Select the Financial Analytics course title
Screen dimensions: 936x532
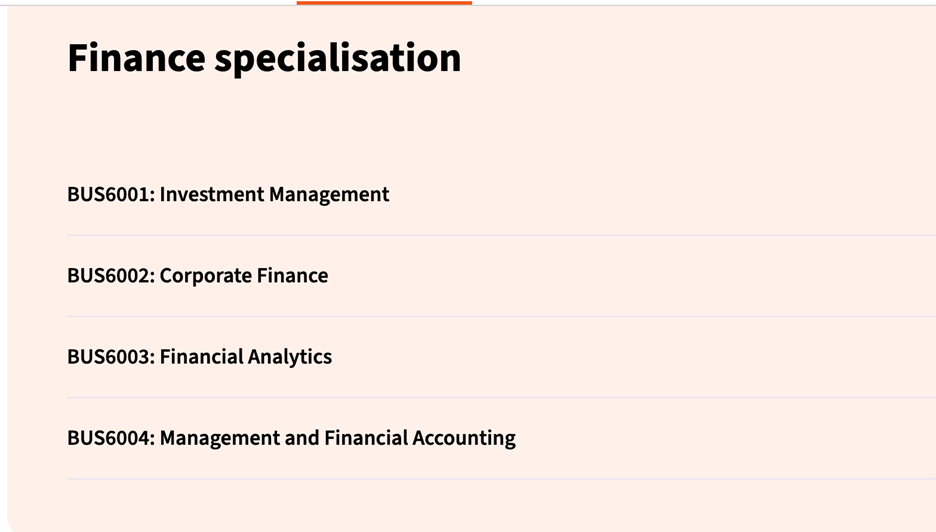click(246, 357)
